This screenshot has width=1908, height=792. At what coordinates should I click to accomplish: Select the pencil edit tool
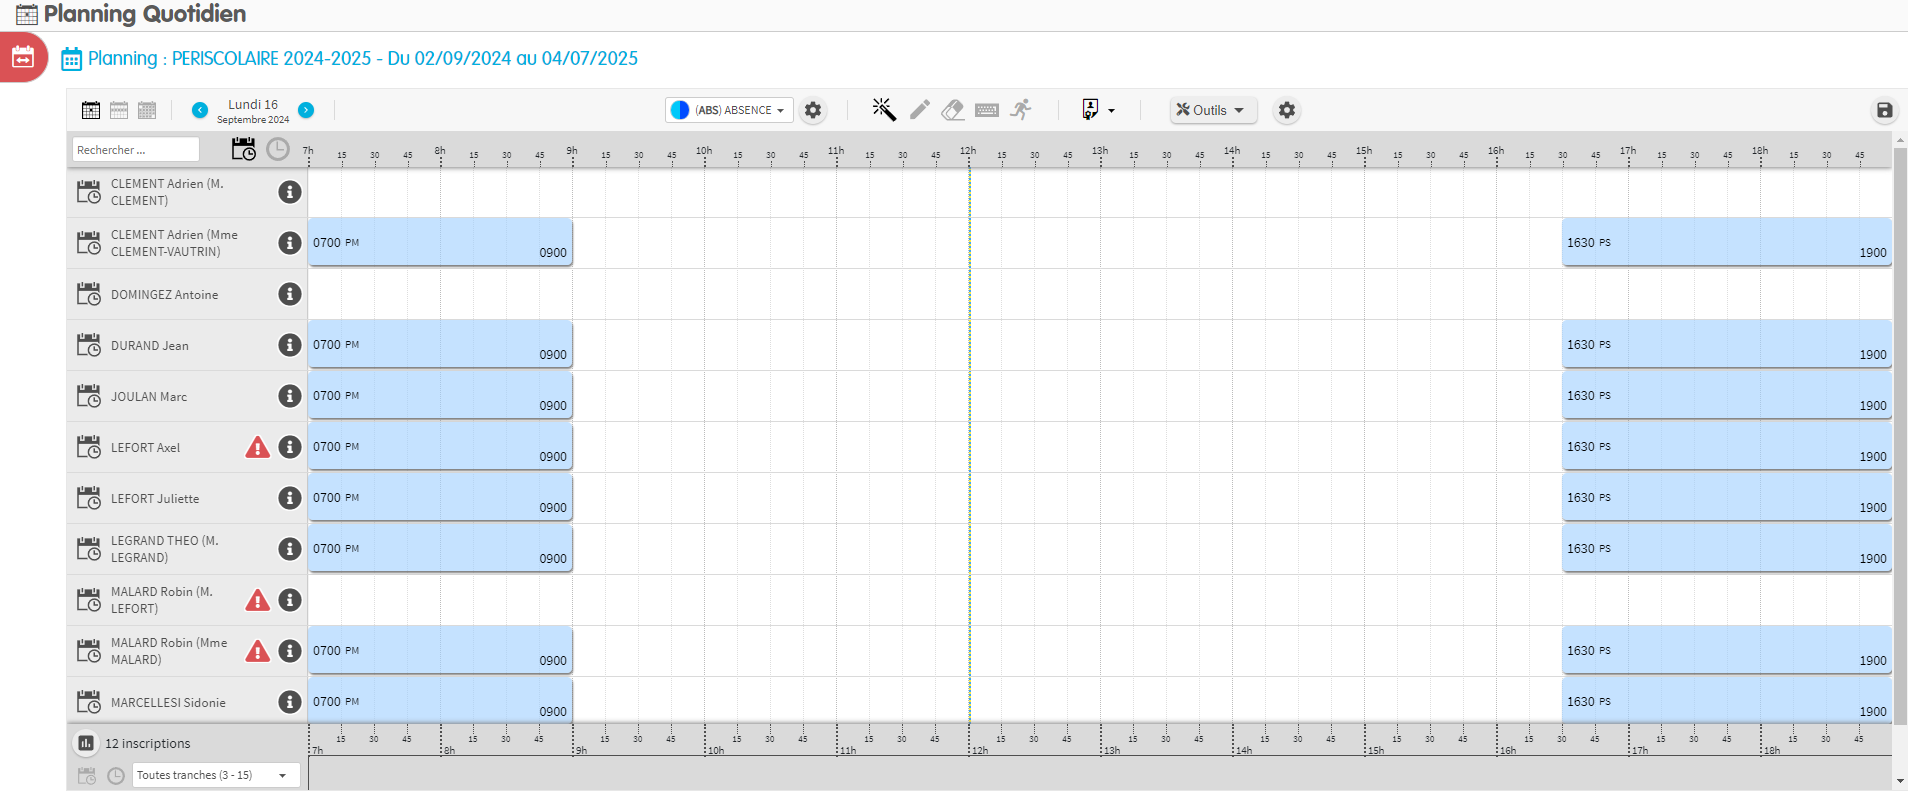(x=919, y=110)
